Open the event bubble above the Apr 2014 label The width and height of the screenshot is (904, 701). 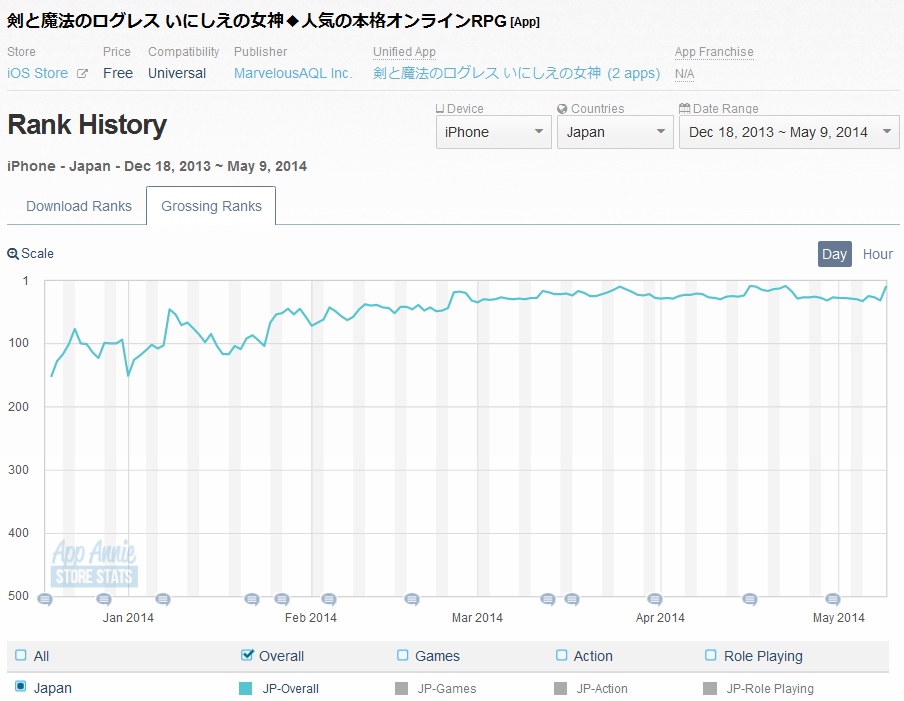pos(655,600)
